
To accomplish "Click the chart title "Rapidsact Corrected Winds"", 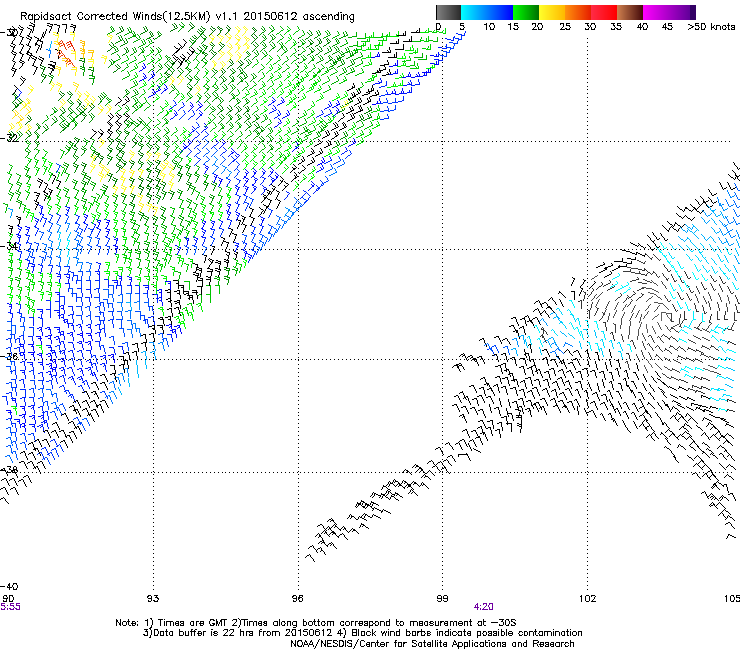I will point(91,17).
